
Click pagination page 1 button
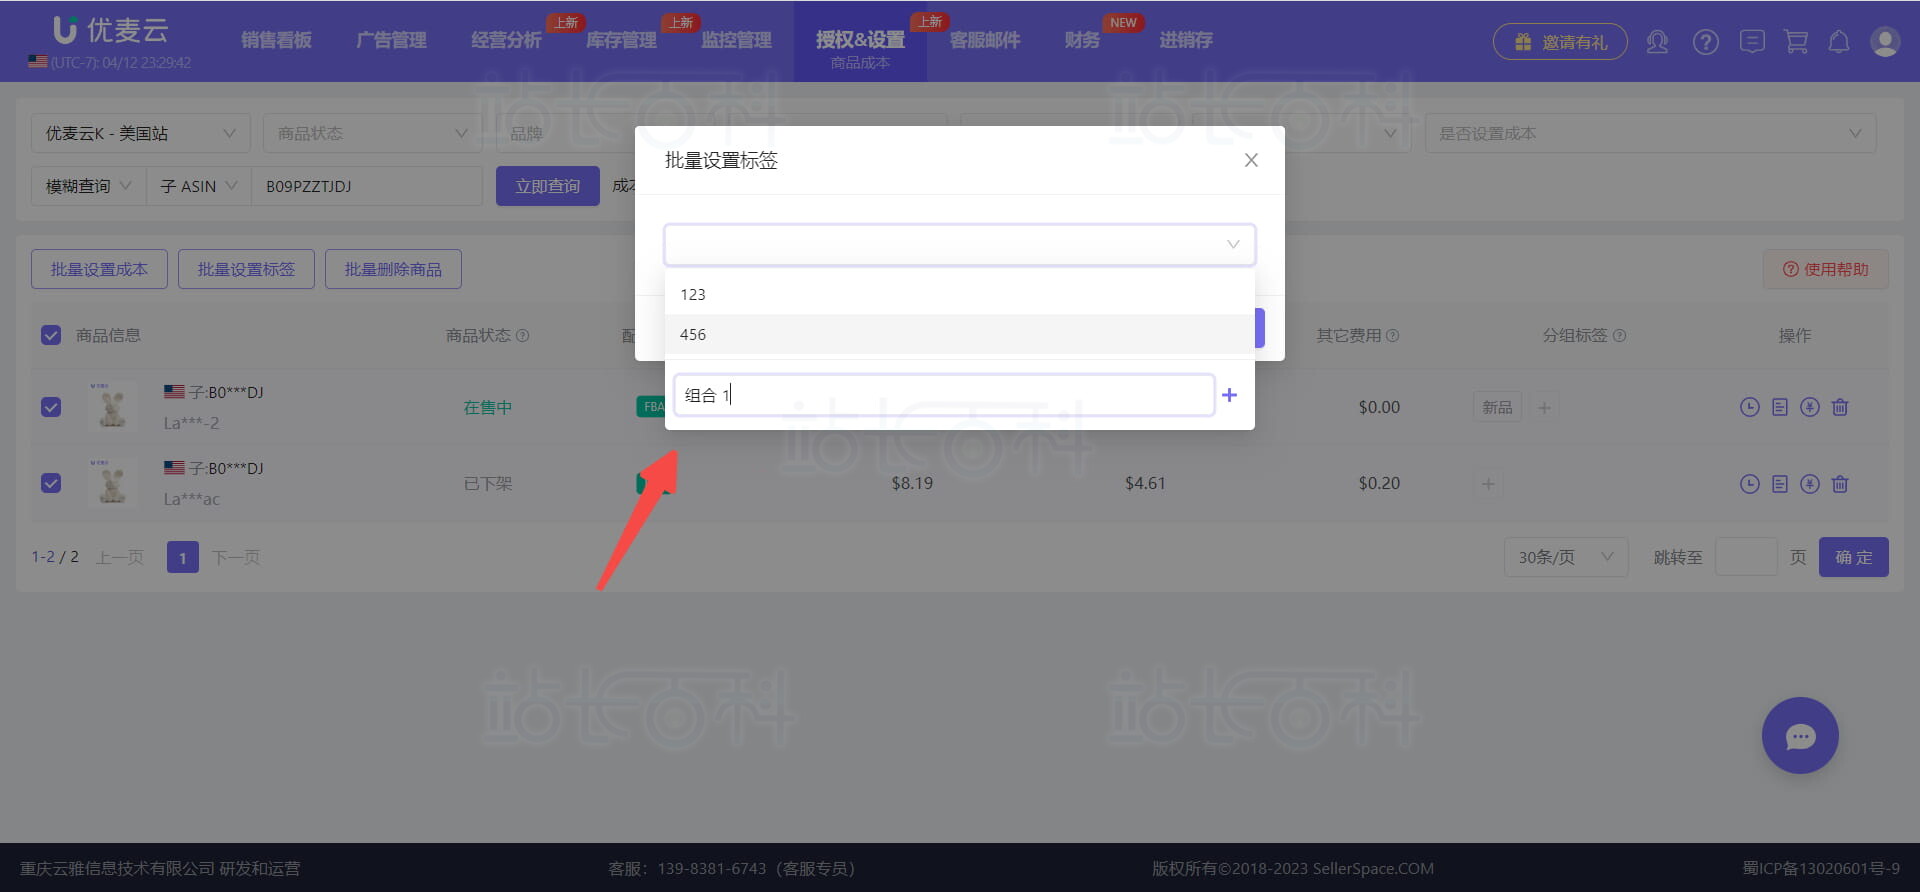182,557
